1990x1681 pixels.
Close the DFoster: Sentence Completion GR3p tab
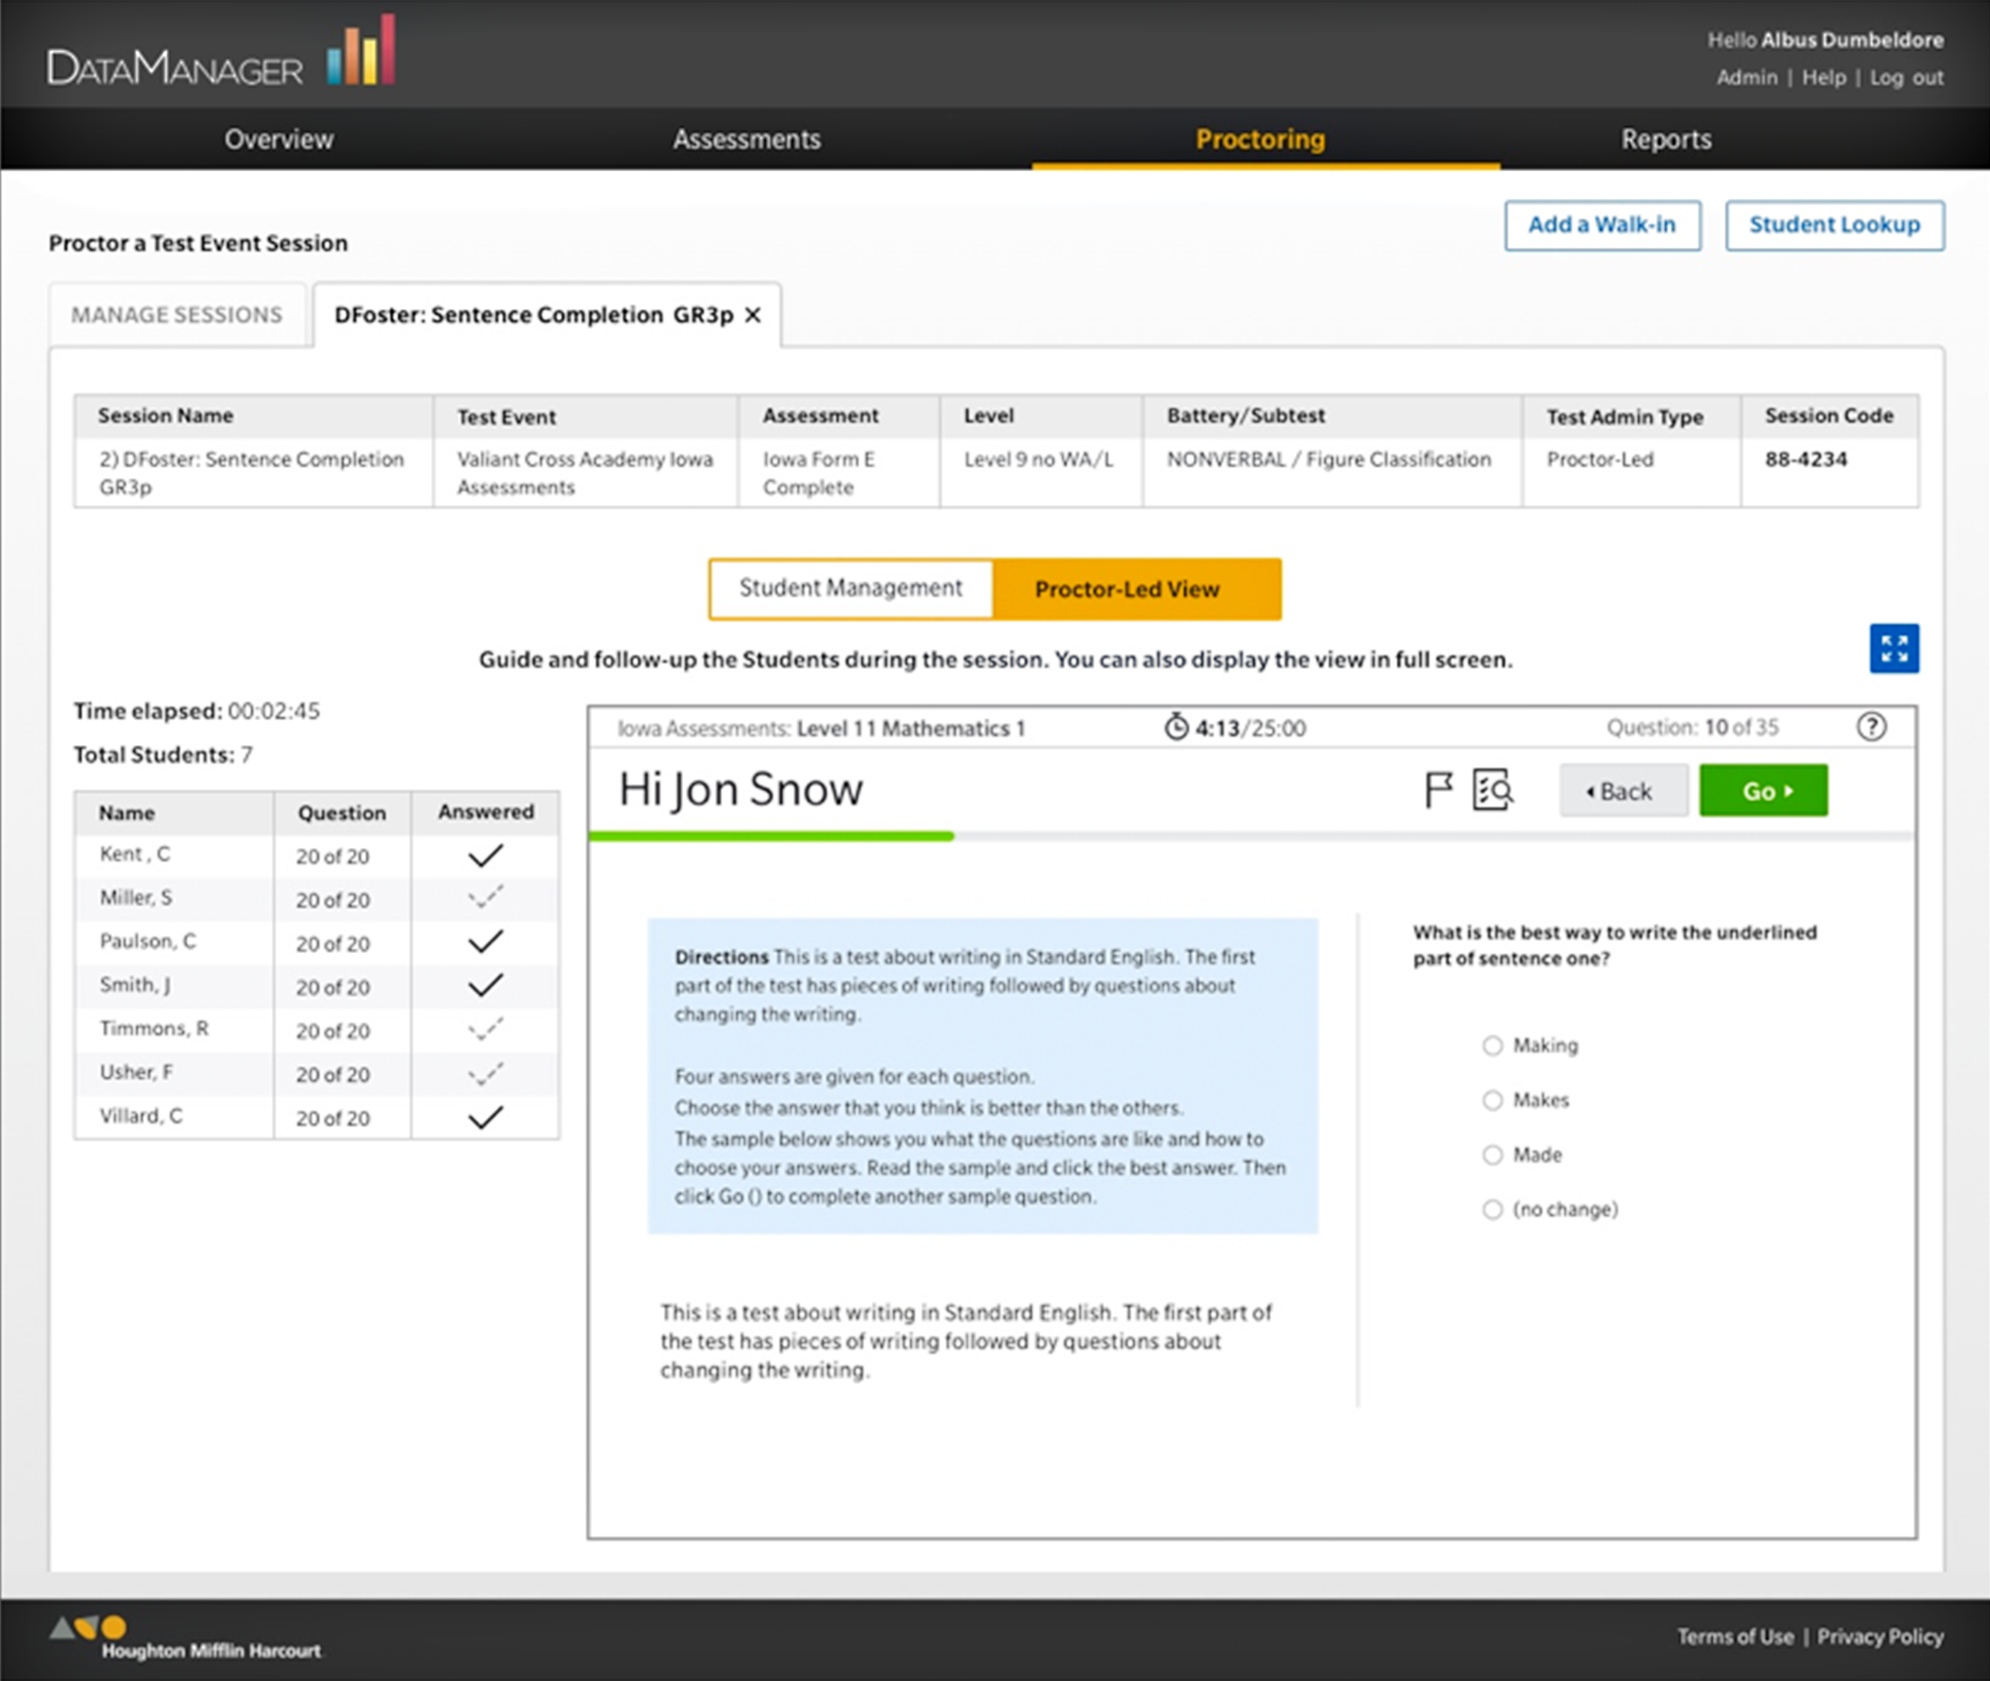pyautogui.click(x=755, y=314)
